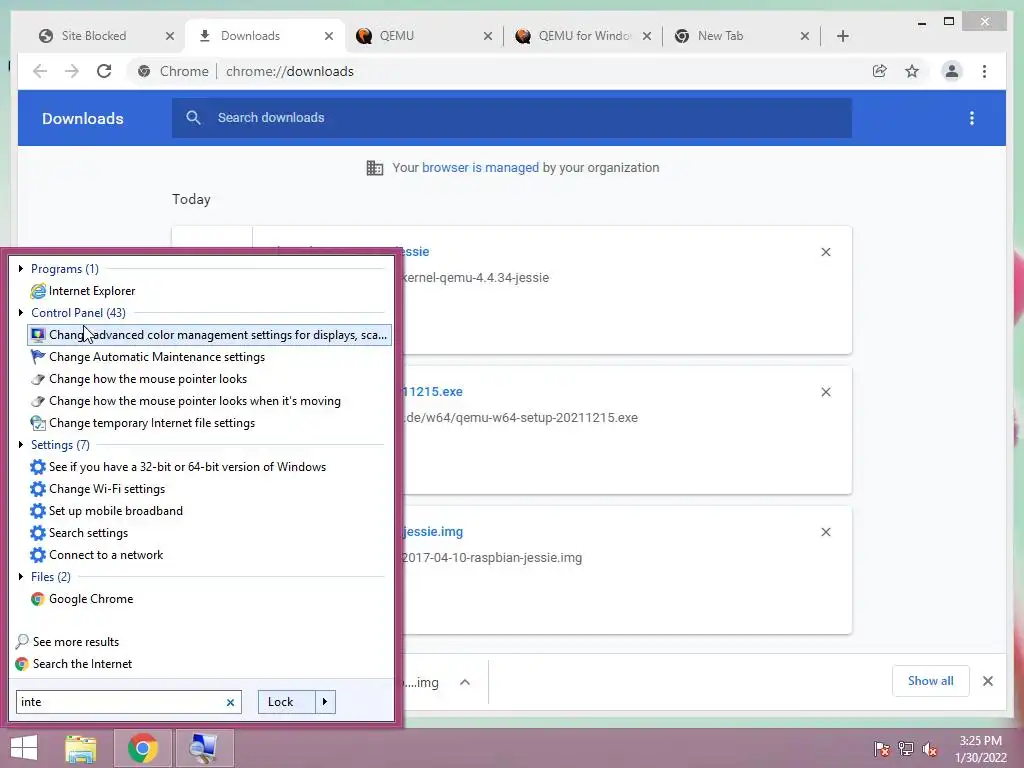Expand the download shelf item options chevron
Screen dimensions: 1024x768
tap(465, 682)
